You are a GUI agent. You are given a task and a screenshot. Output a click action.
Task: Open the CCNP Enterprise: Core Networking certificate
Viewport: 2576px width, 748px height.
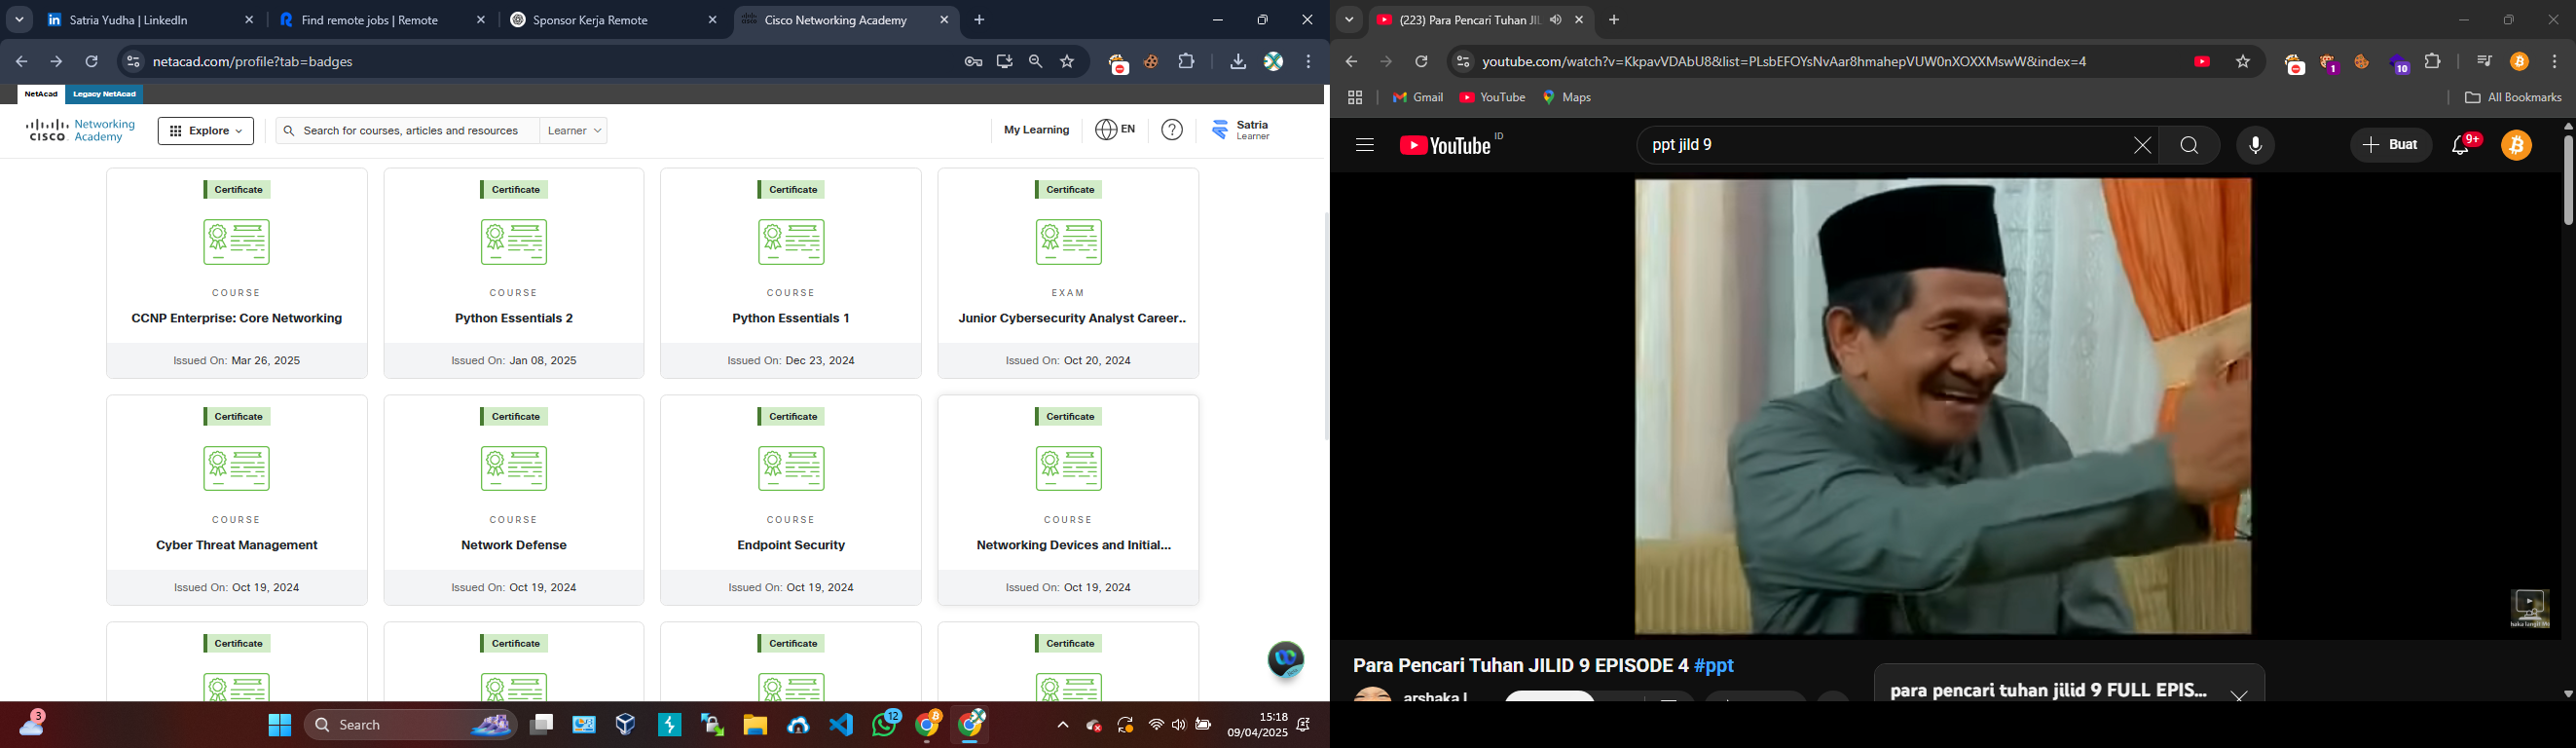(237, 273)
